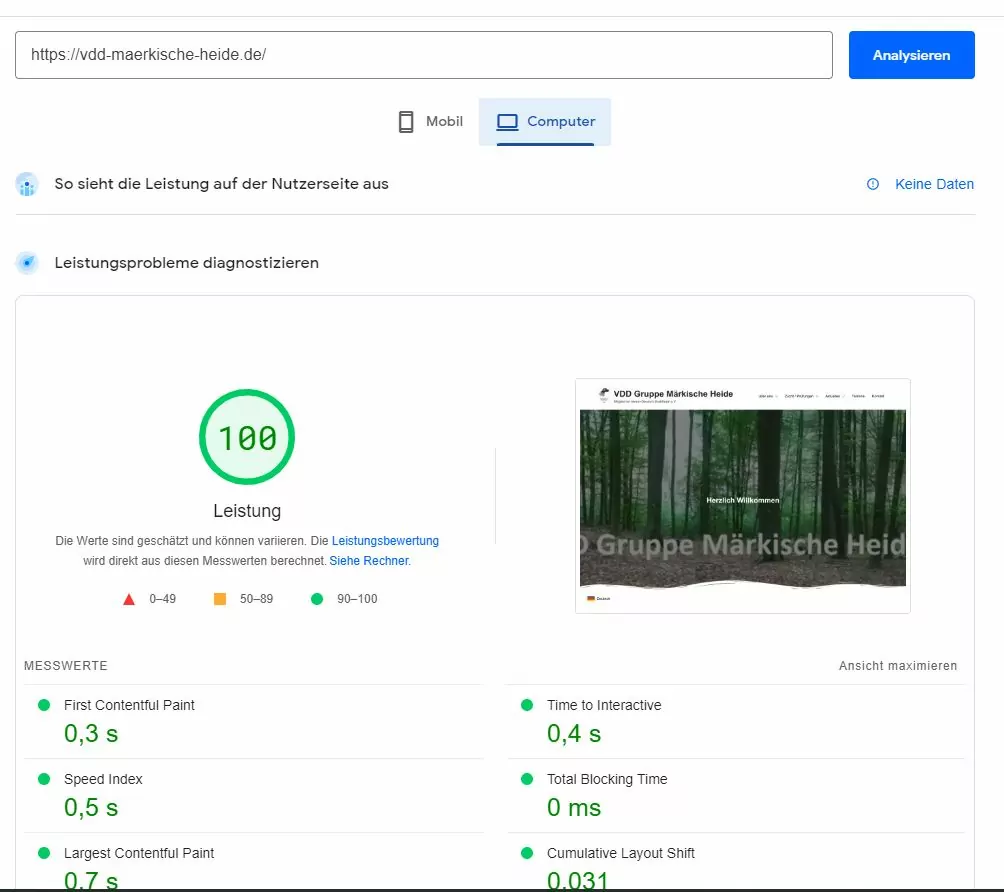The image size is (1004, 892).
Task: Open the Siehe Rechner link
Action: 369,561
